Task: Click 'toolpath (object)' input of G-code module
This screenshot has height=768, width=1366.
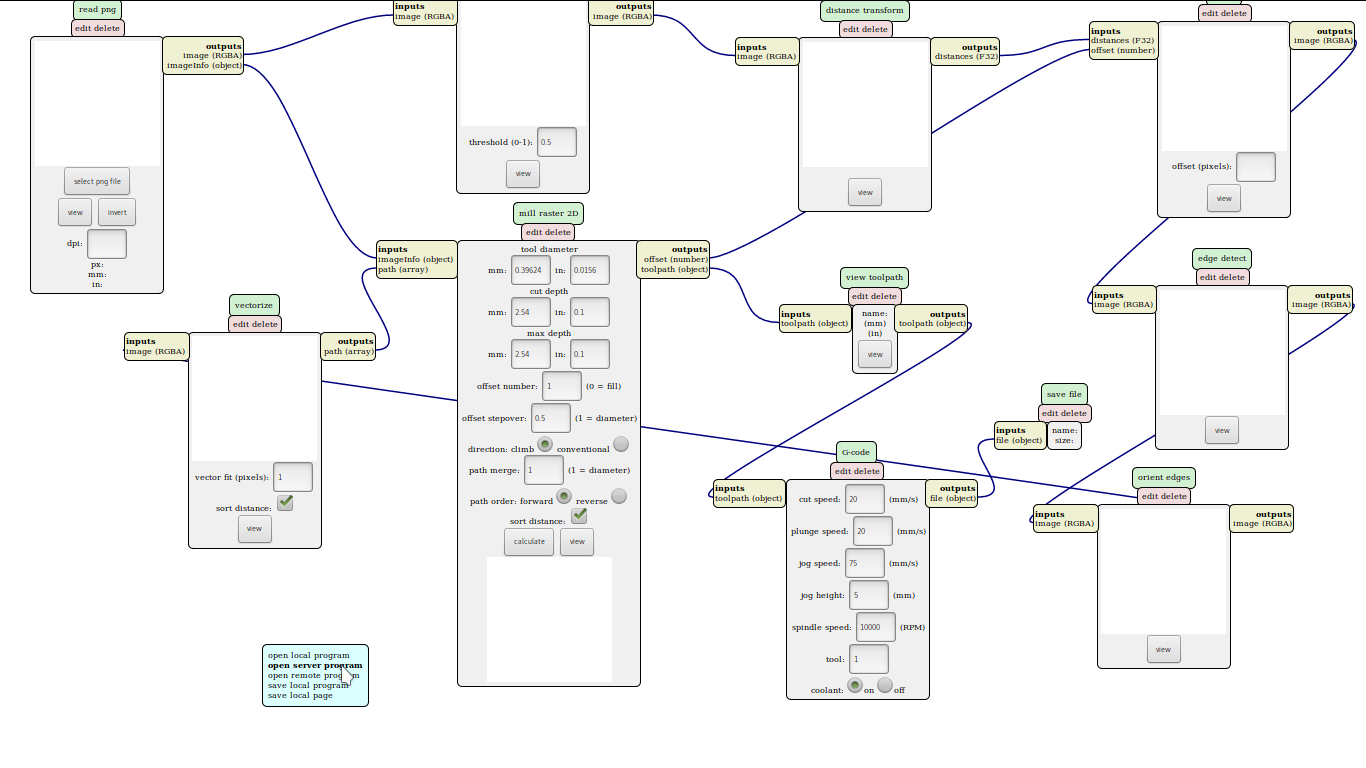Action: pos(748,498)
